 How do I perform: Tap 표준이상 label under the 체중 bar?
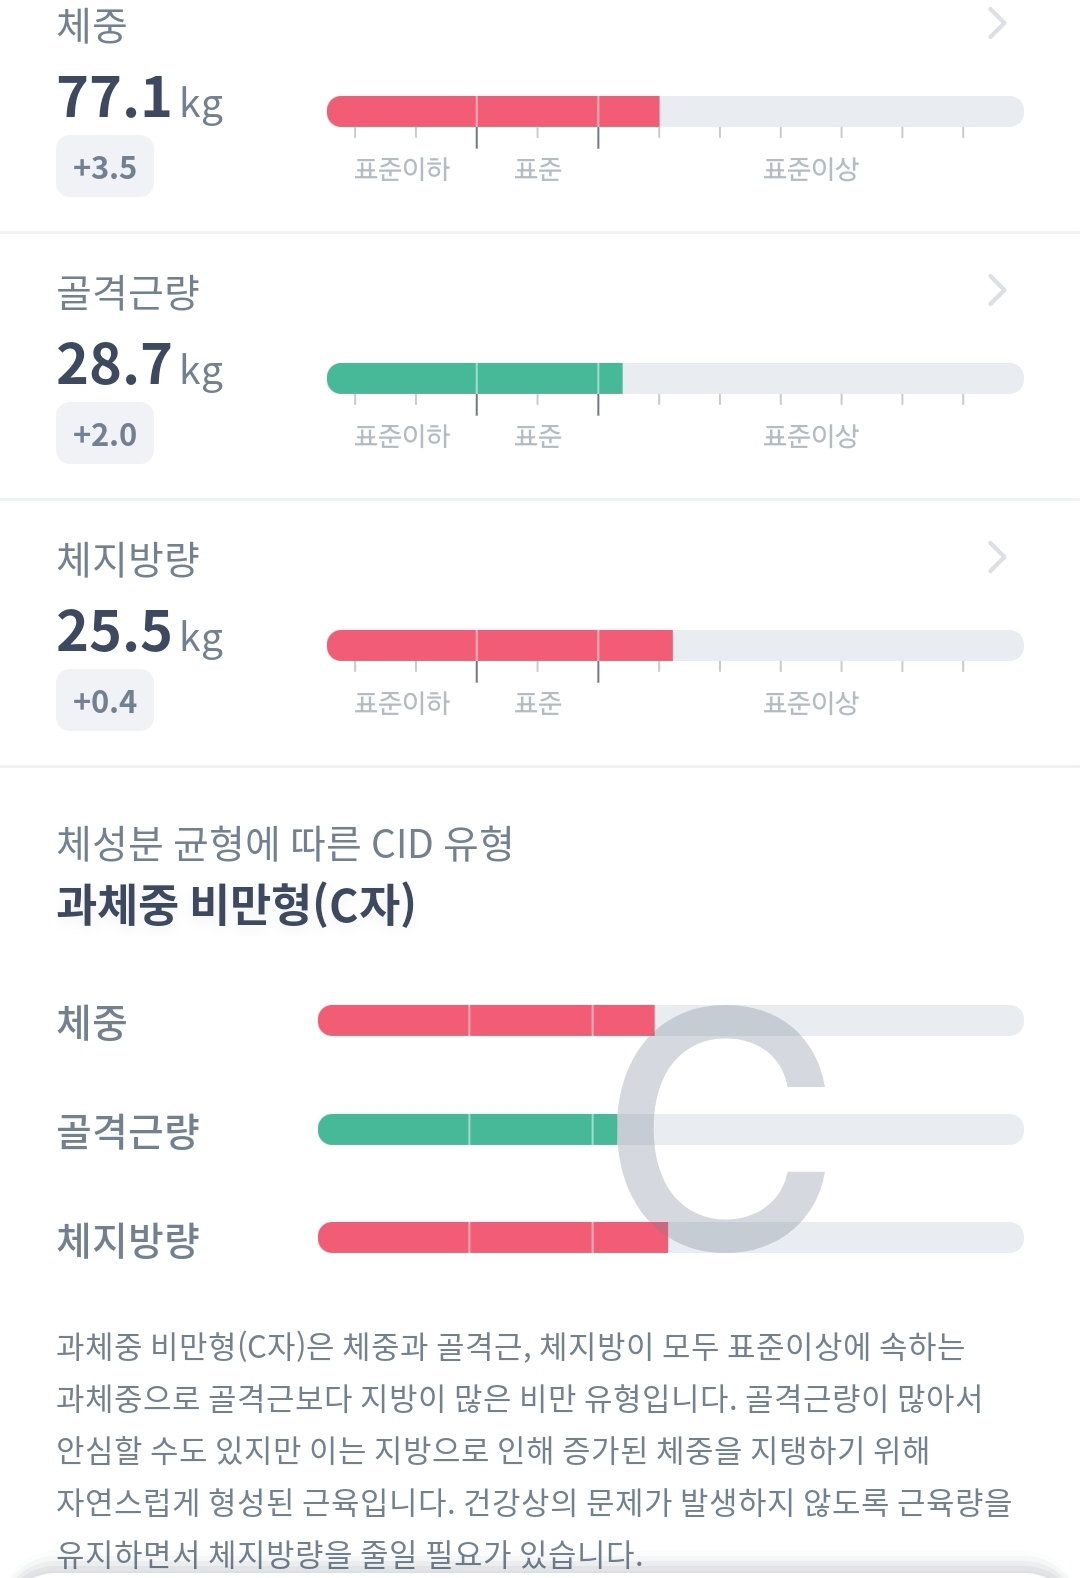(811, 169)
